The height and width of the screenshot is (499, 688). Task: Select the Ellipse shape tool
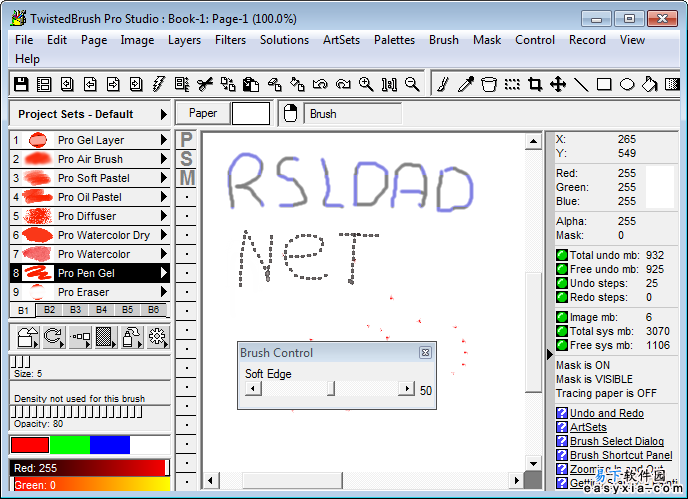tap(627, 84)
